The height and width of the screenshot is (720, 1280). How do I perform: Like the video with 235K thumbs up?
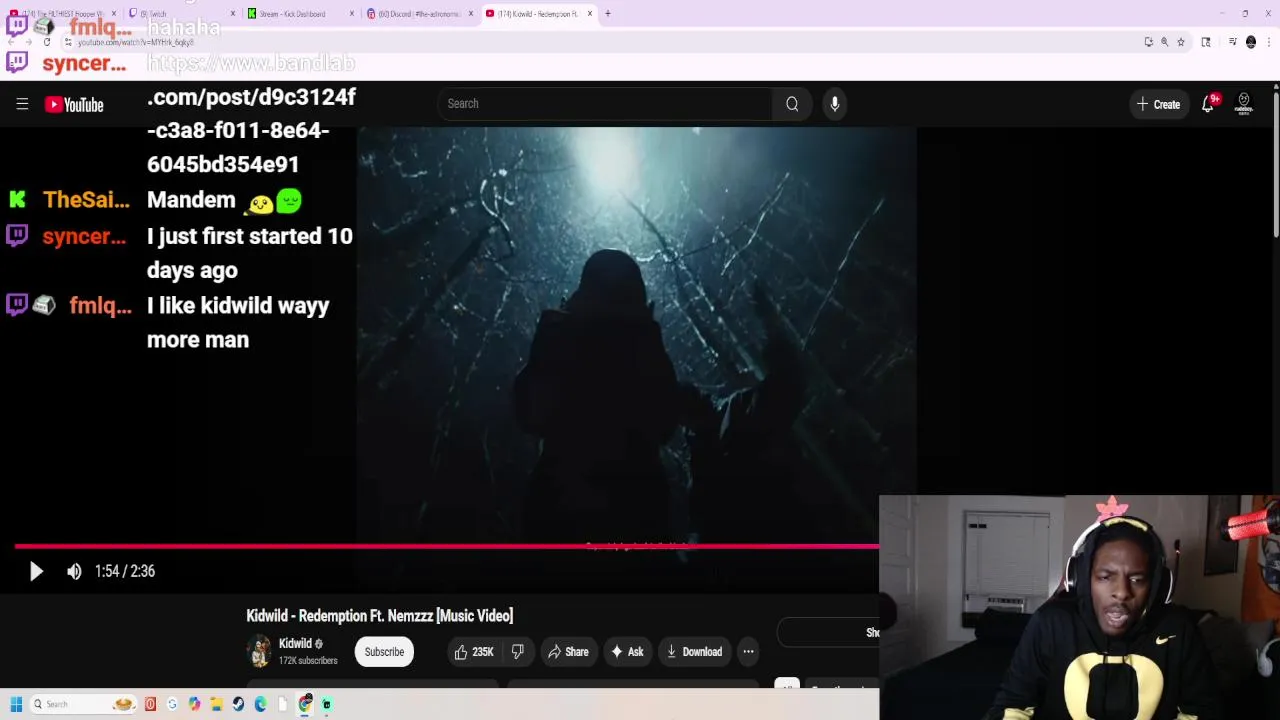(x=473, y=652)
